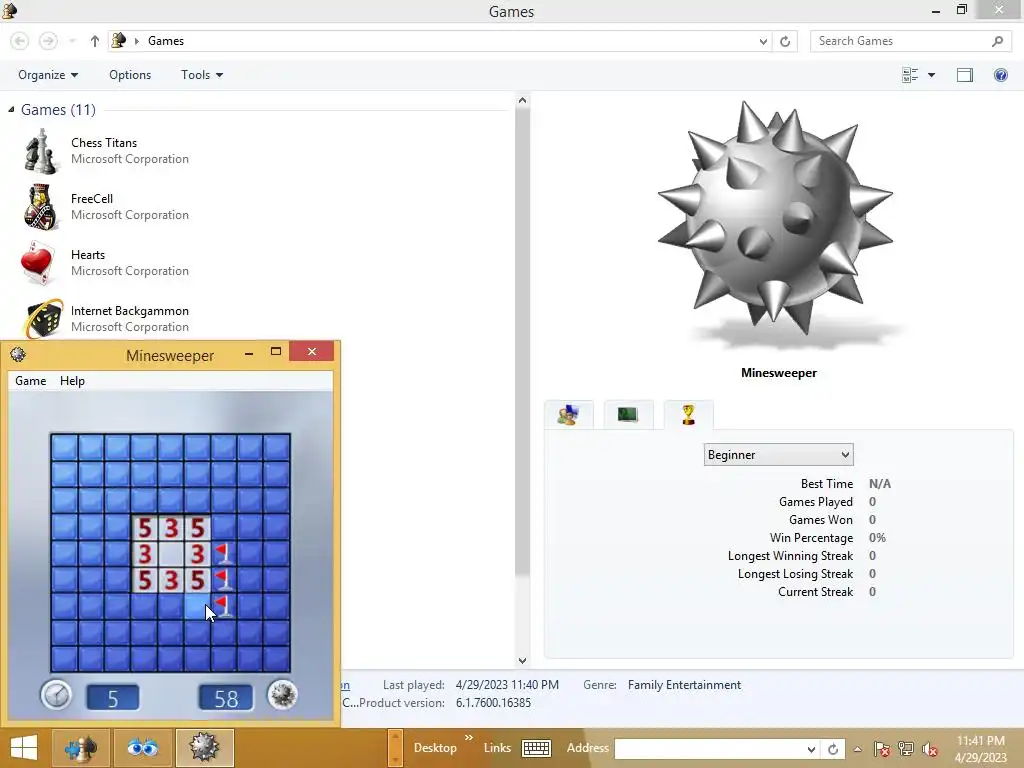This screenshot has width=1024, height=768.
Task: Expand the Desktop toolbar chevron
Action: pyautogui.click(x=469, y=738)
